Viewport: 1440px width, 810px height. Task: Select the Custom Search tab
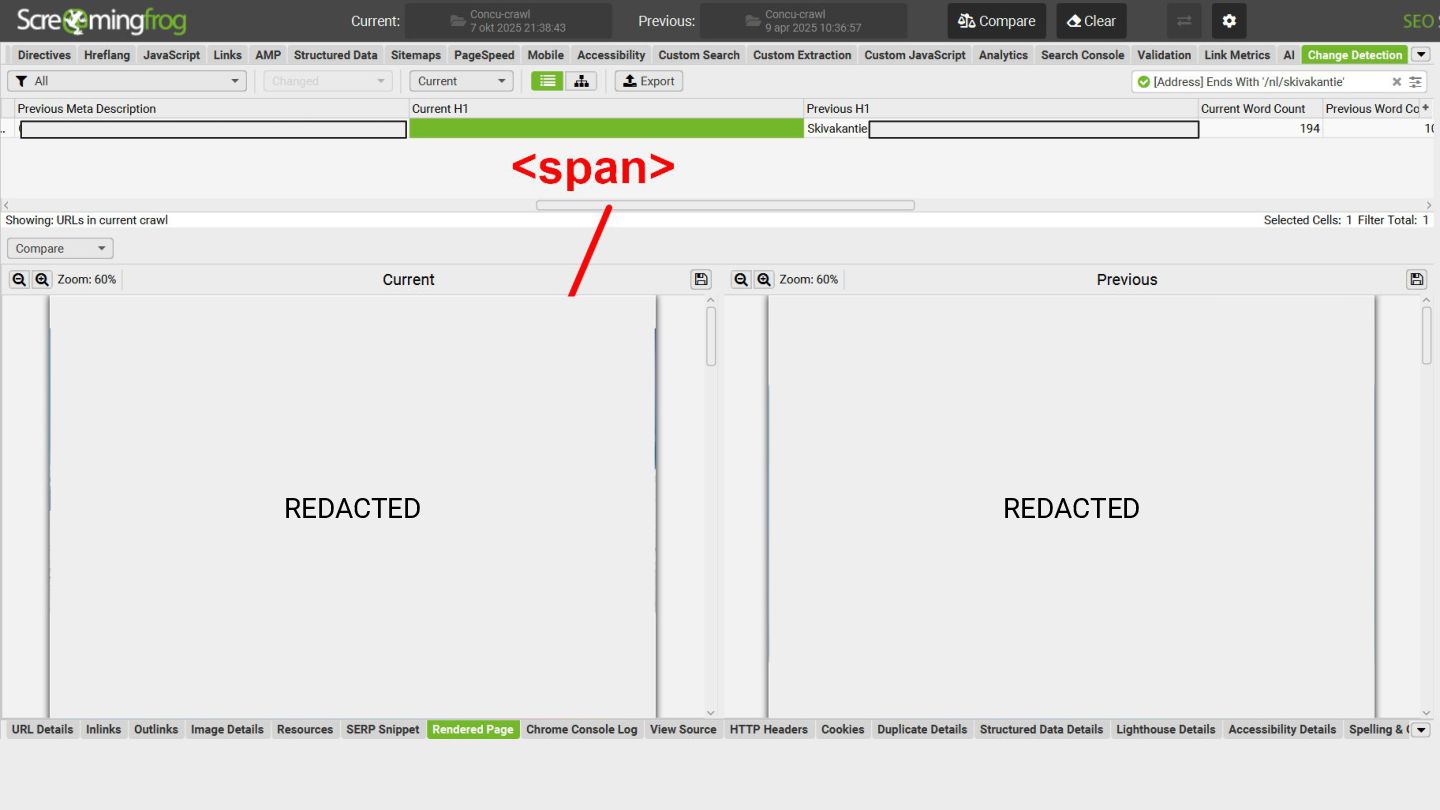[x=699, y=55]
